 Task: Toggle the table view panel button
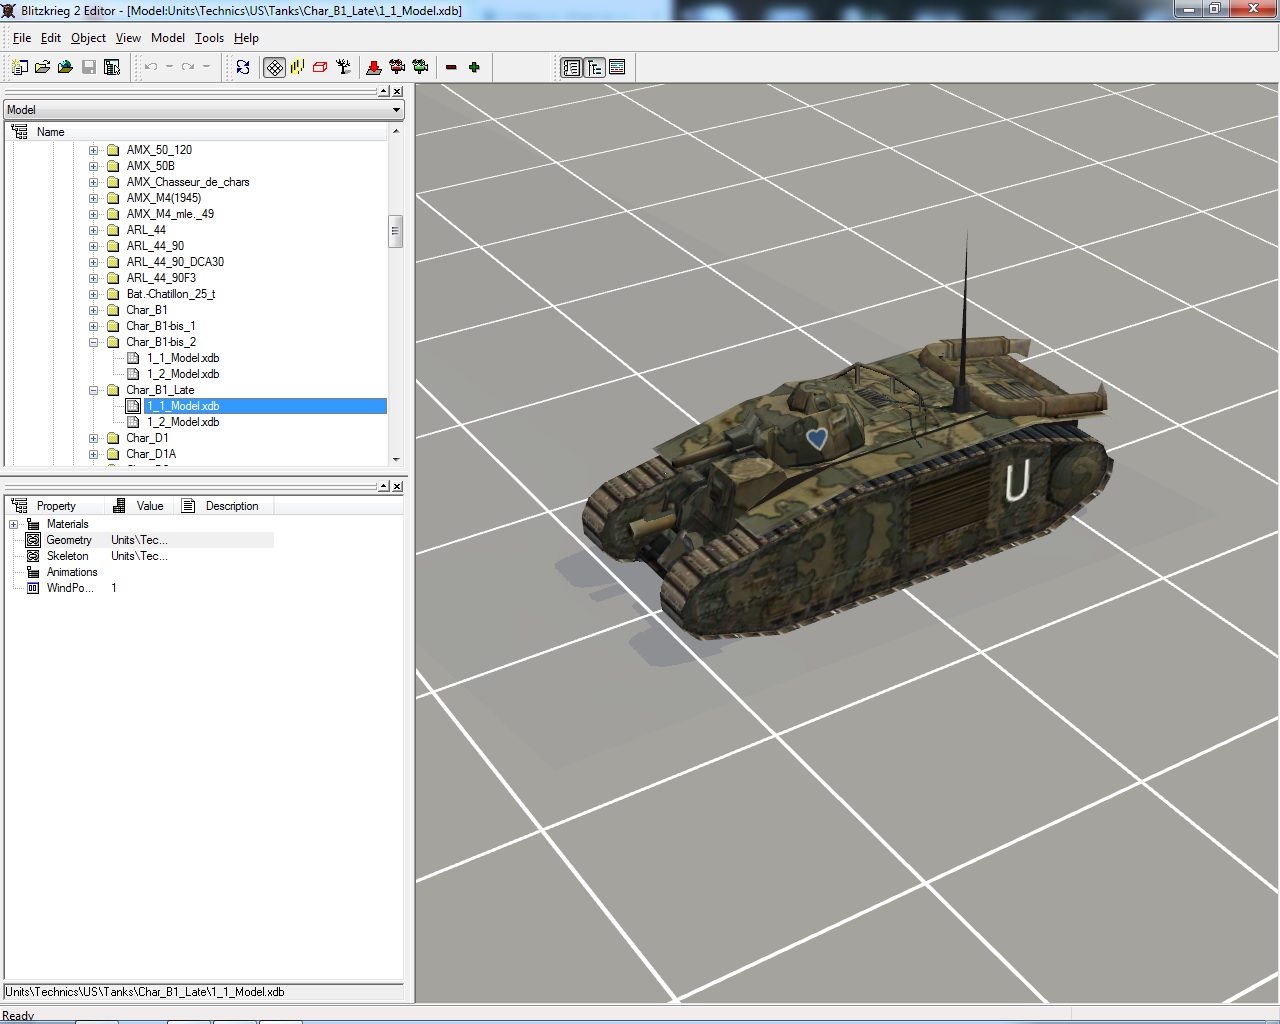point(617,67)
